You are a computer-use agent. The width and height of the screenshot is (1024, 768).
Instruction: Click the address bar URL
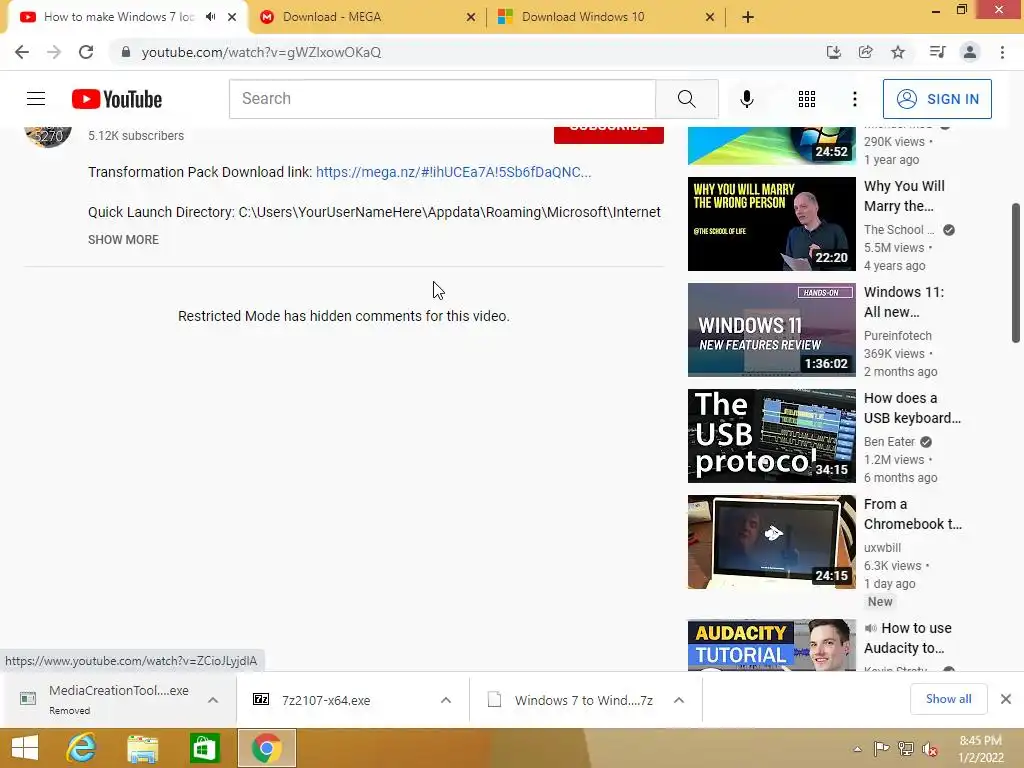261,52
